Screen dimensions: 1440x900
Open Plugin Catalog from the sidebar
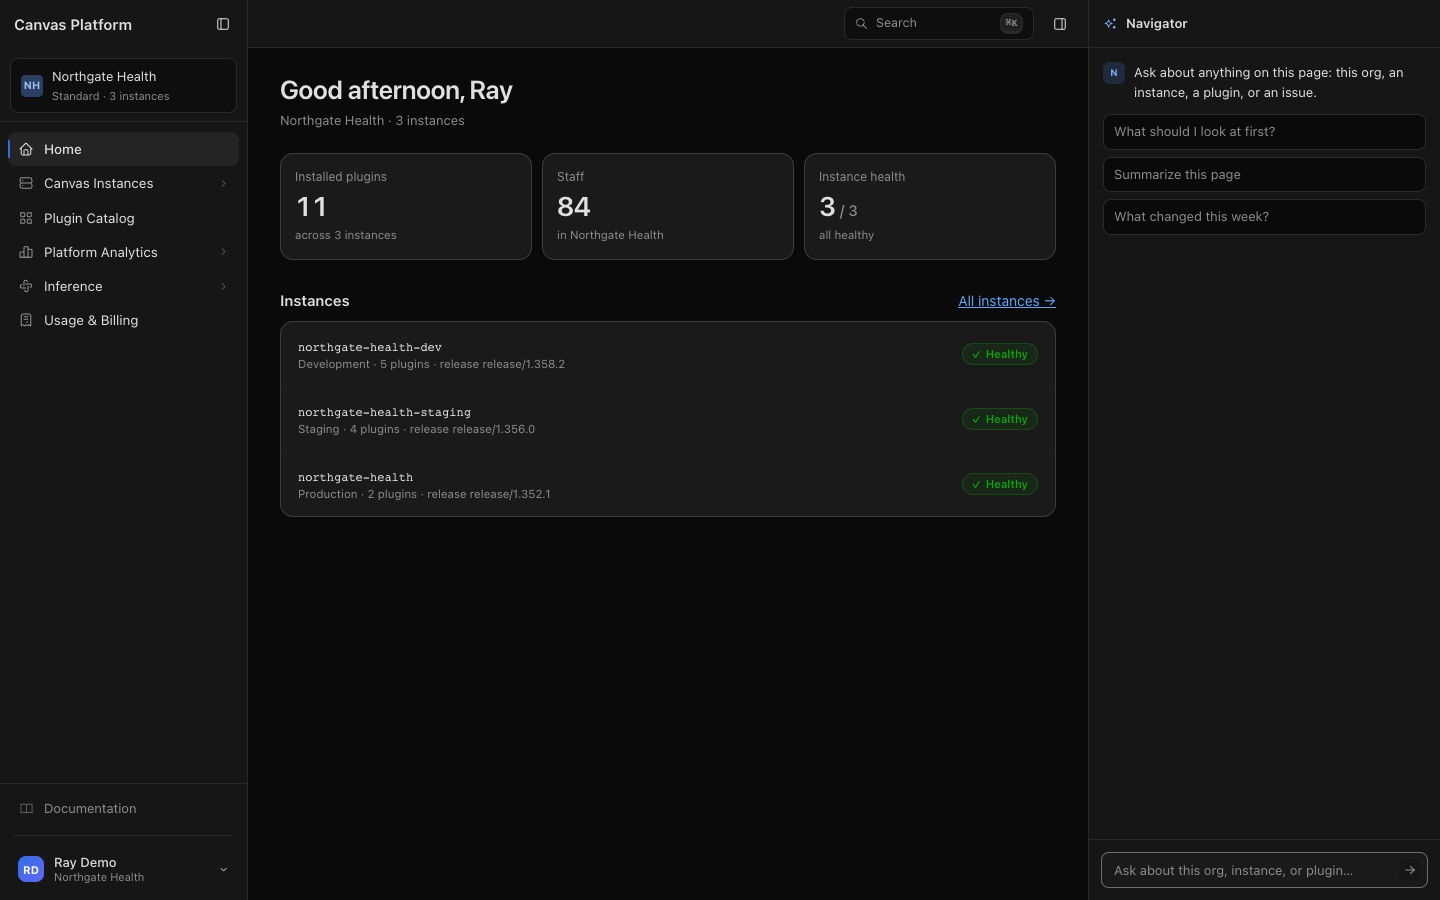click(x=123, y=218)
